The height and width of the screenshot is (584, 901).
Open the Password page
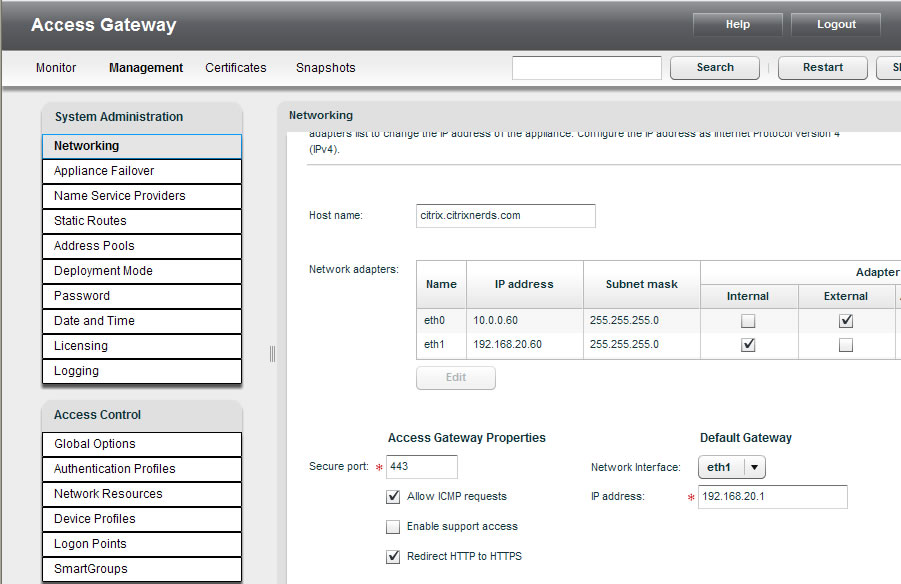[142, 296]
